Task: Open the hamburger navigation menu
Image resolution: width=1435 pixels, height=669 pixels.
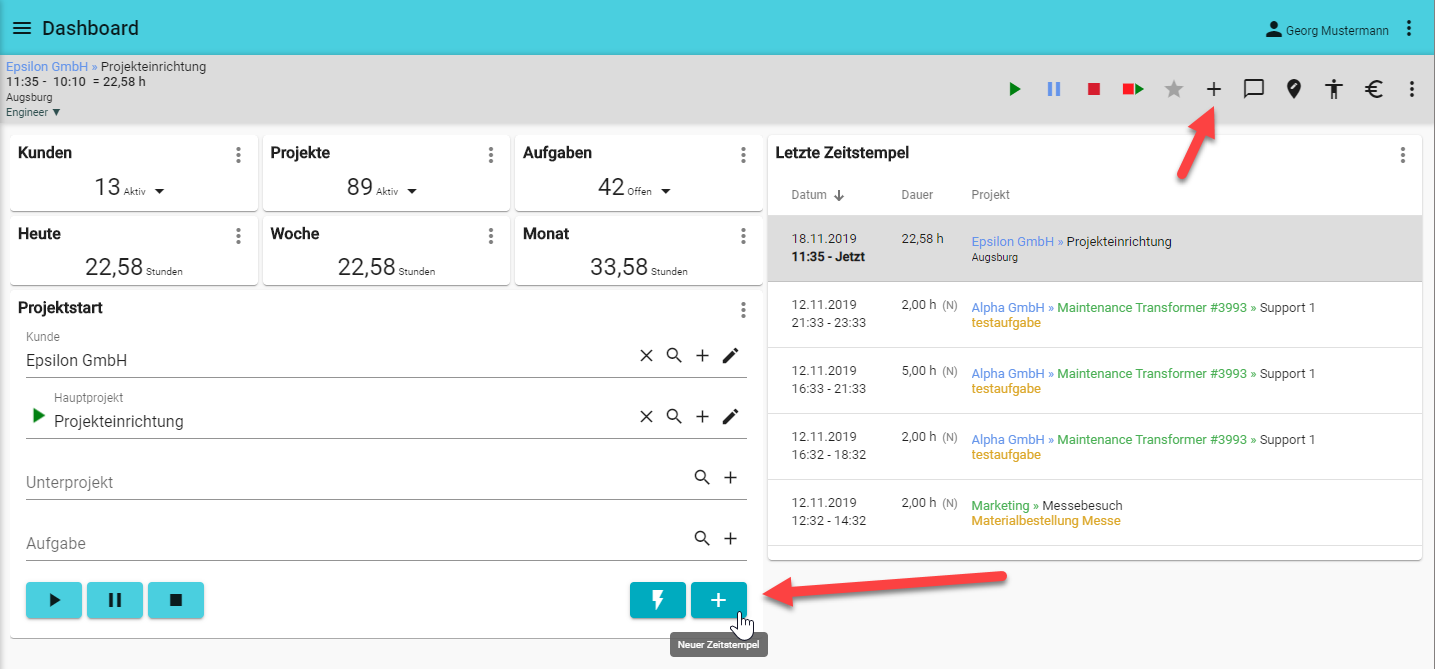Action: pyautogui.click(x=22, y=28)
